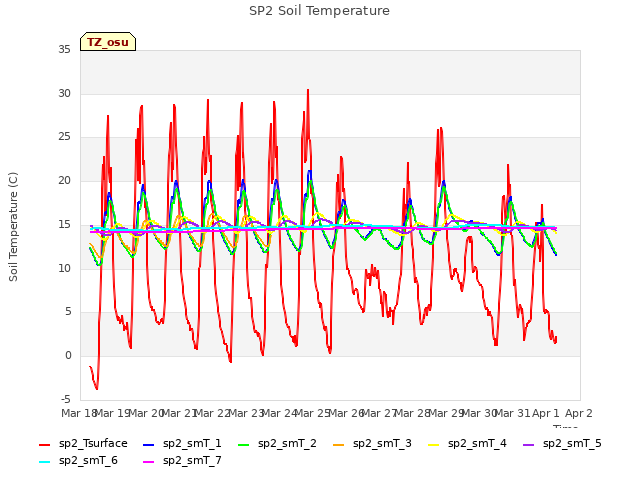Image resolution: width=640 pixels, height=480 pixels.
Task: Click the yellow sp2_smT_4 color marker
Action: point(433,444)
